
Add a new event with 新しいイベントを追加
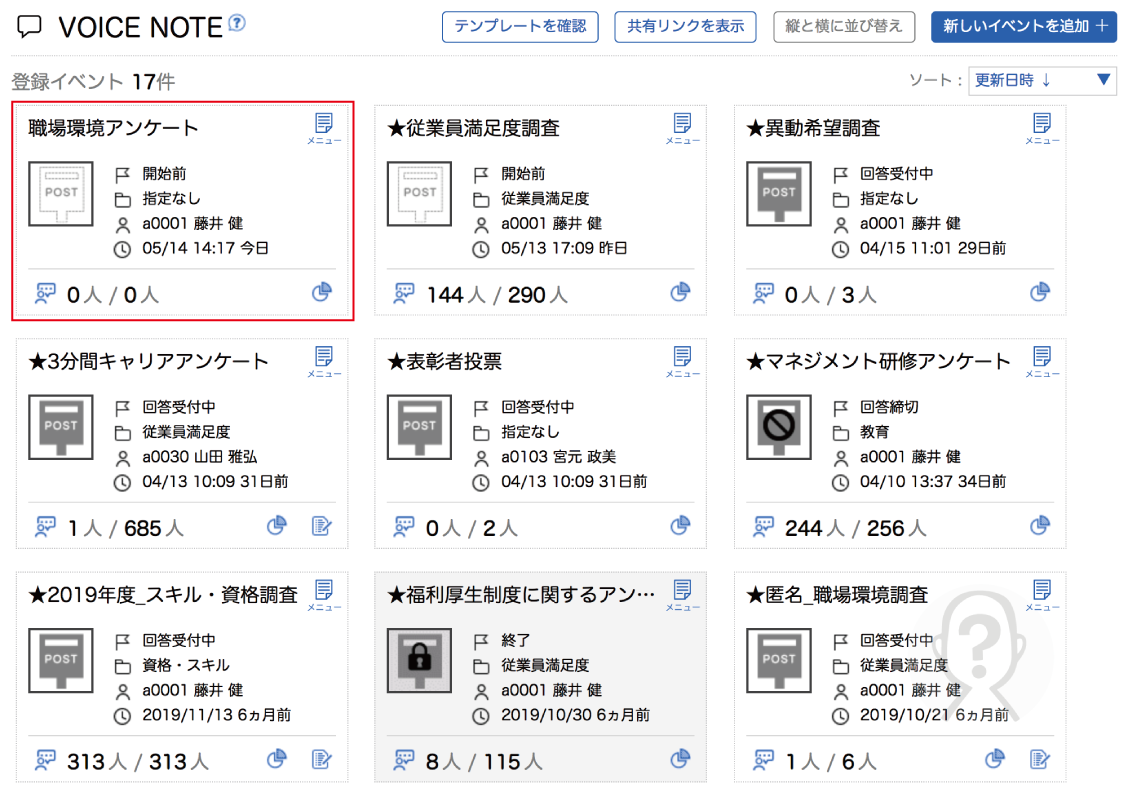1023,27
